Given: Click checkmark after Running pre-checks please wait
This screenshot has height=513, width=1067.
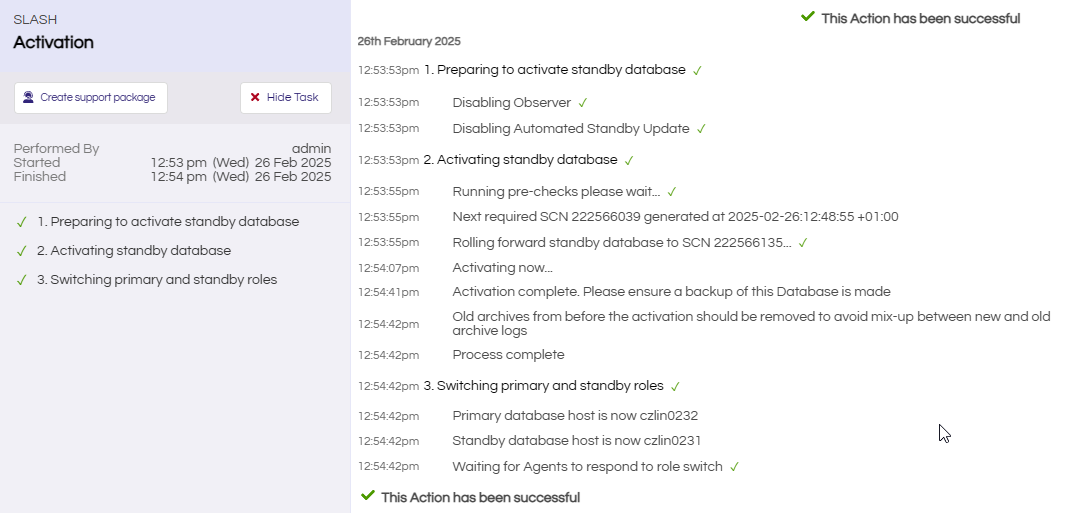Looking at the screenshot, I should point(672,192).
